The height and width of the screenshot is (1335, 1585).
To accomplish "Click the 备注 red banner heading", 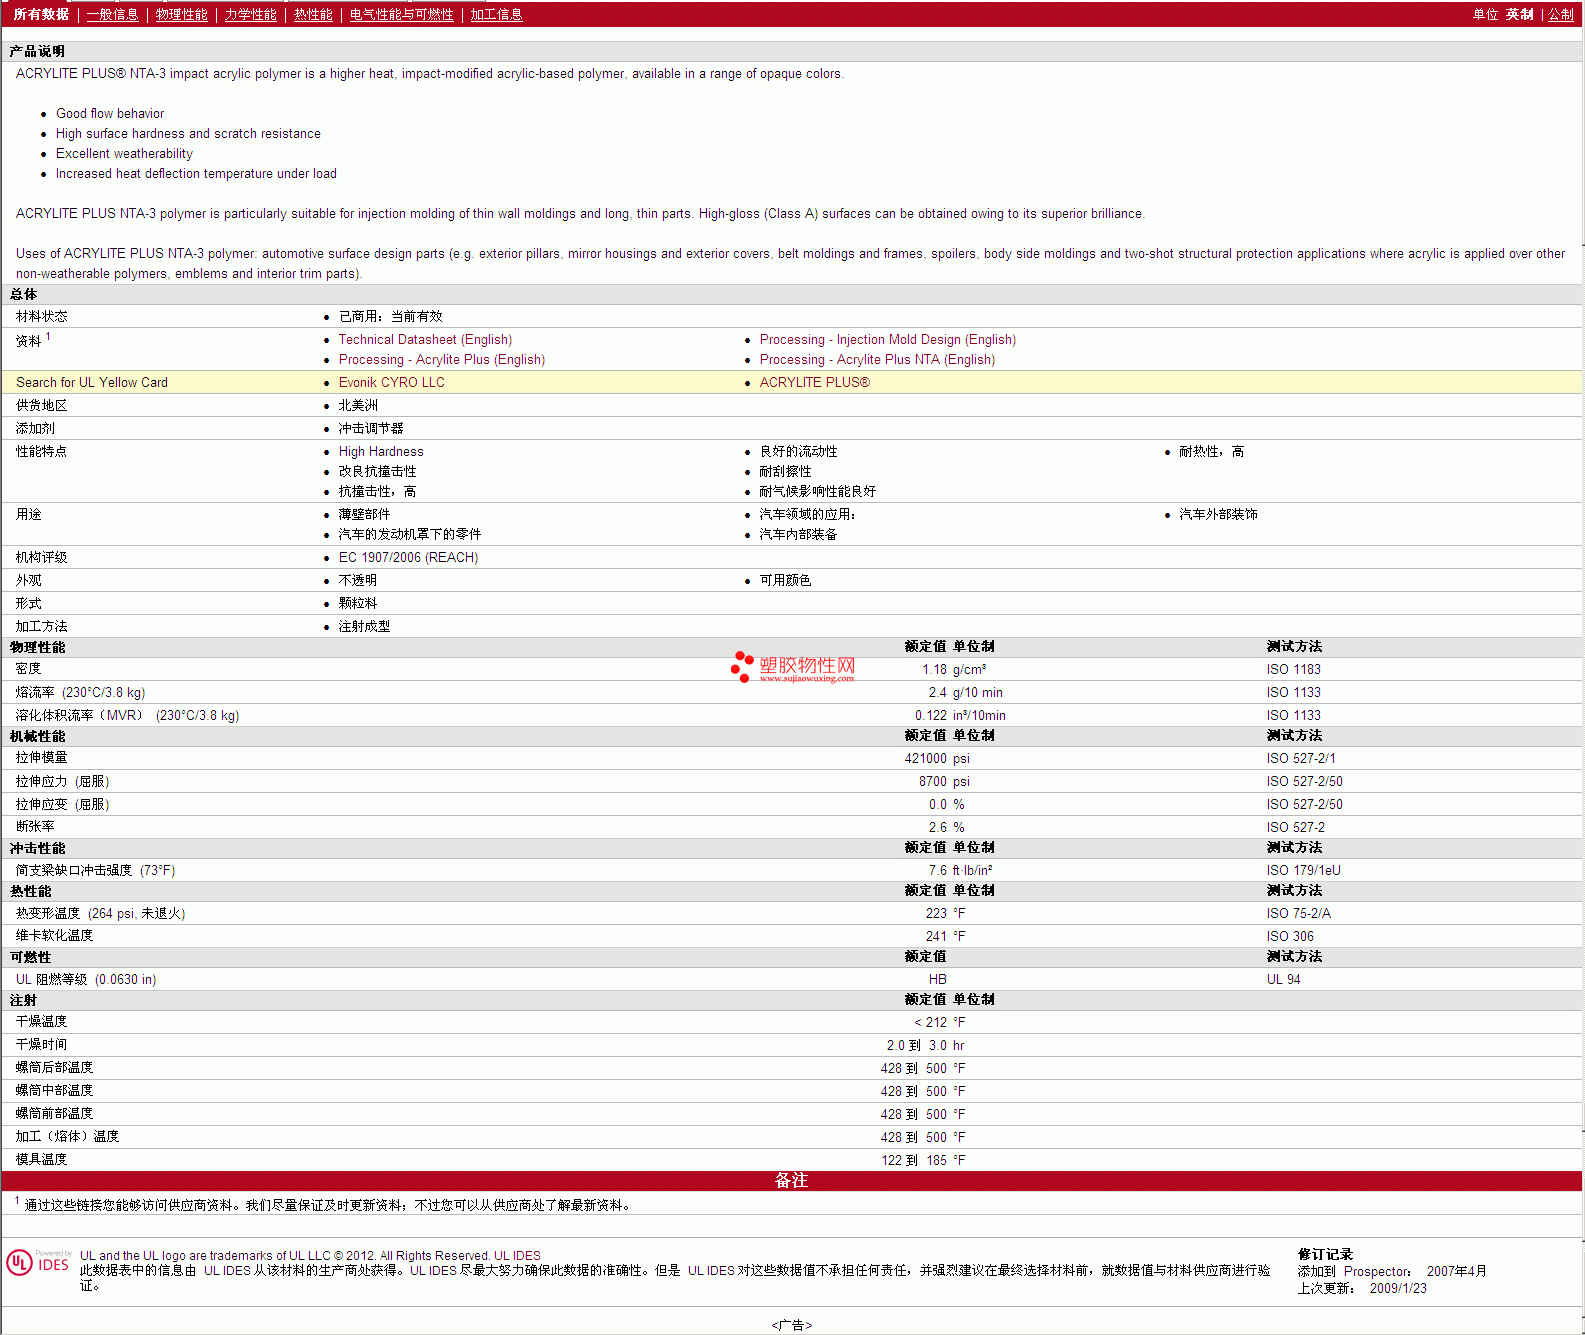I will click(791, 1181).
